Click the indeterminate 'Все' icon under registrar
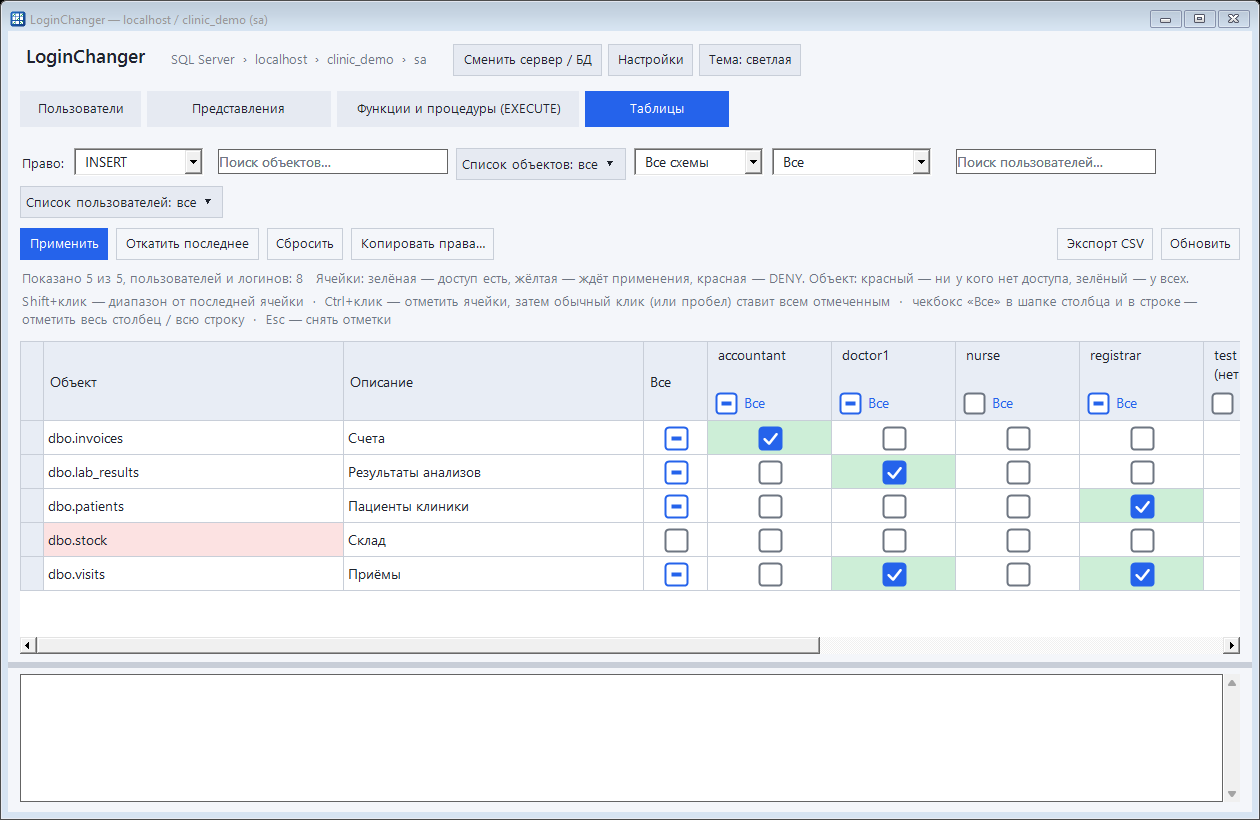Screen dimensions: 1260x820 [1099, 403]
